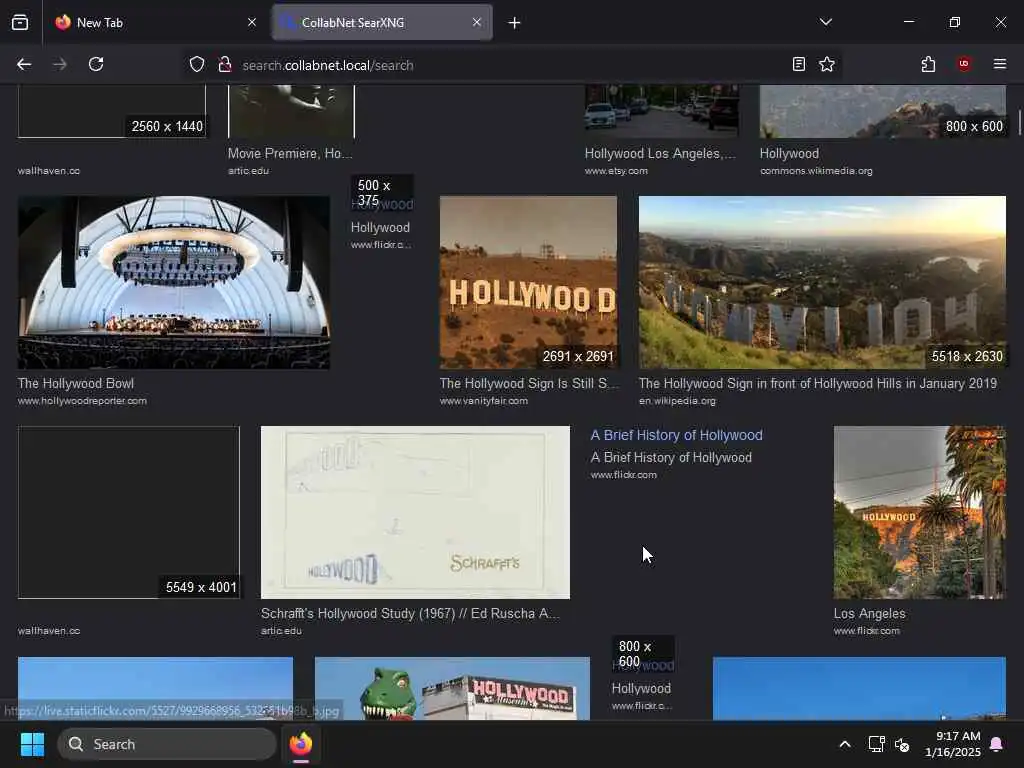Go back to the previous page

point(24,64)
